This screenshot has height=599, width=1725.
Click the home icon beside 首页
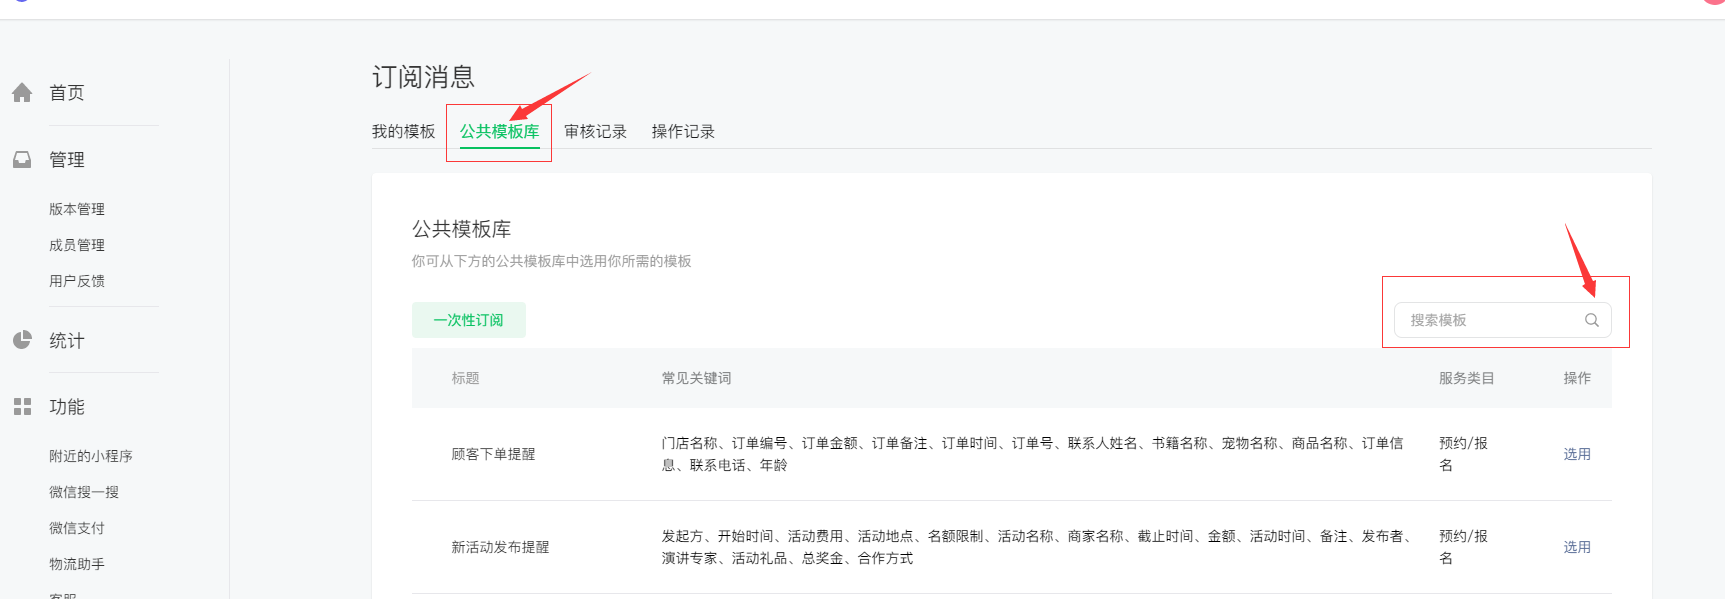pos(22,93)
